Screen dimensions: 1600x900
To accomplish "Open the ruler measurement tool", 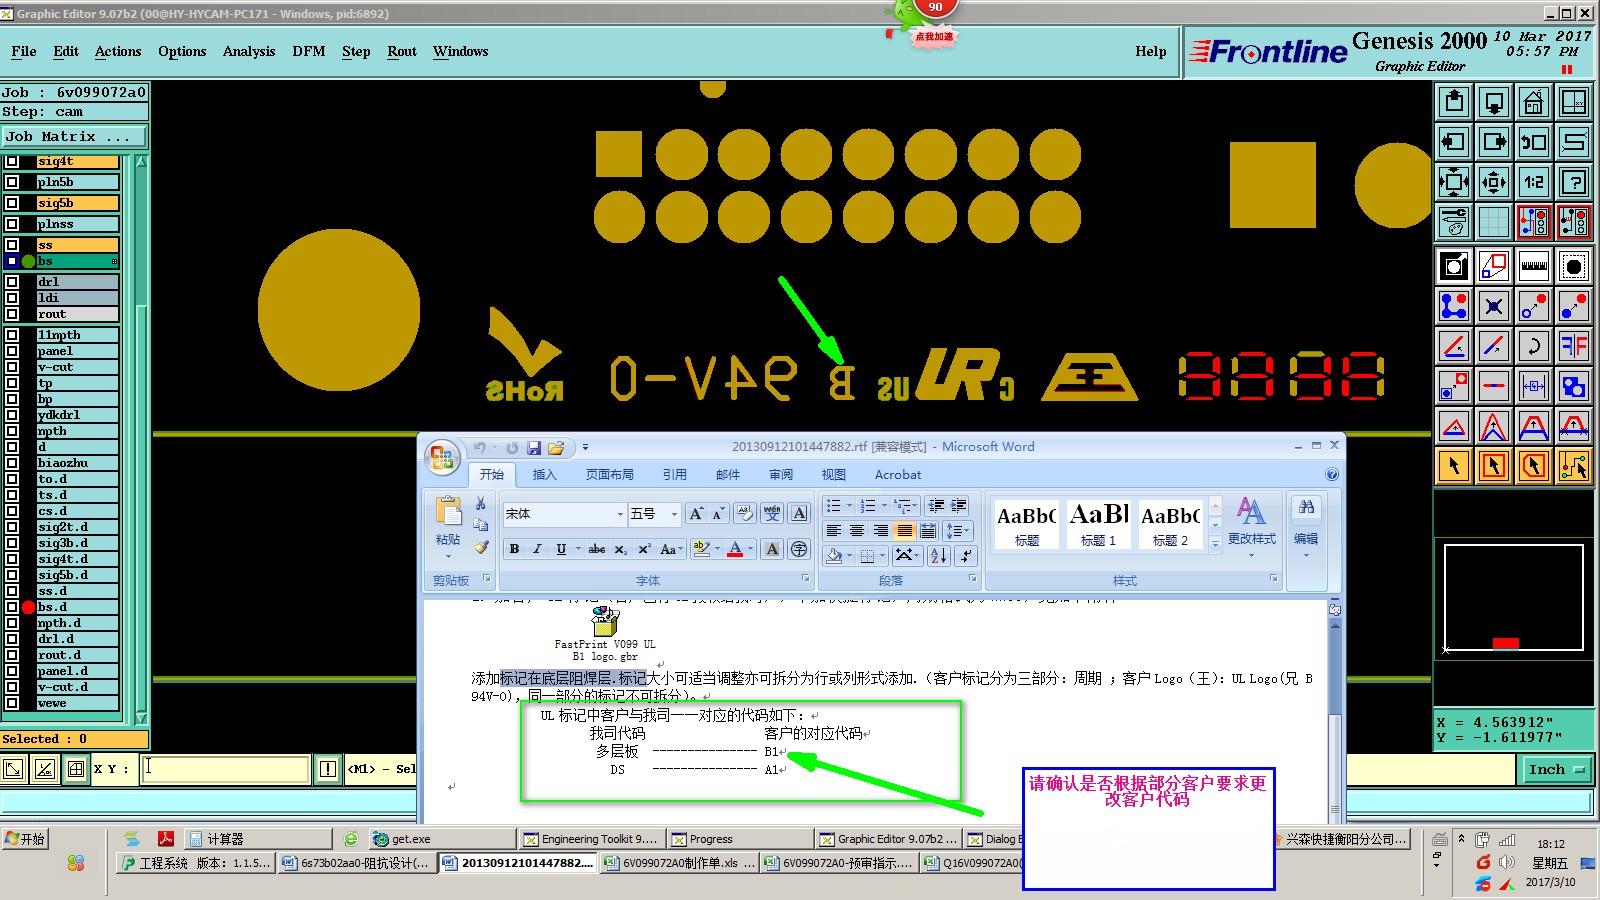I will coord(1533,266).
